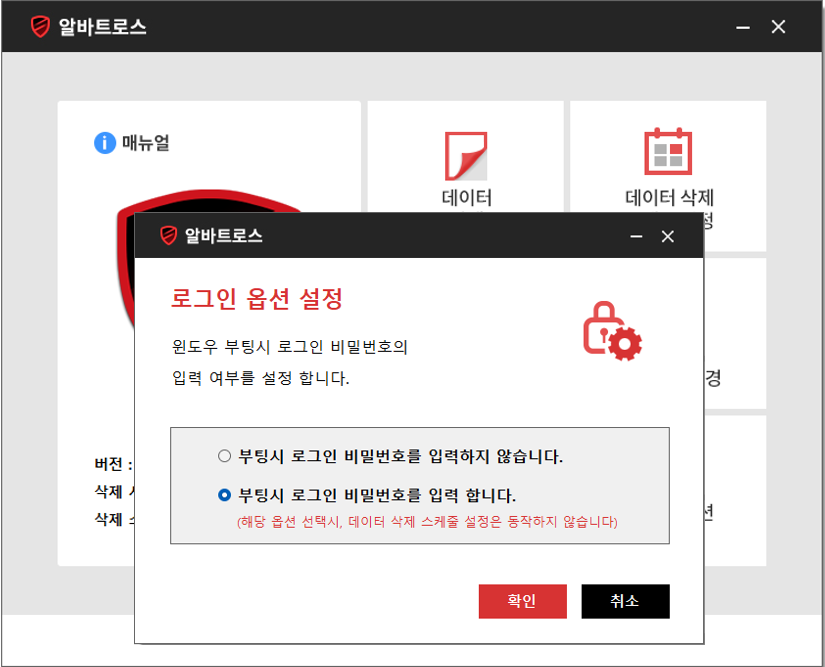Cancel the dialog with the 취소 button

625,601
